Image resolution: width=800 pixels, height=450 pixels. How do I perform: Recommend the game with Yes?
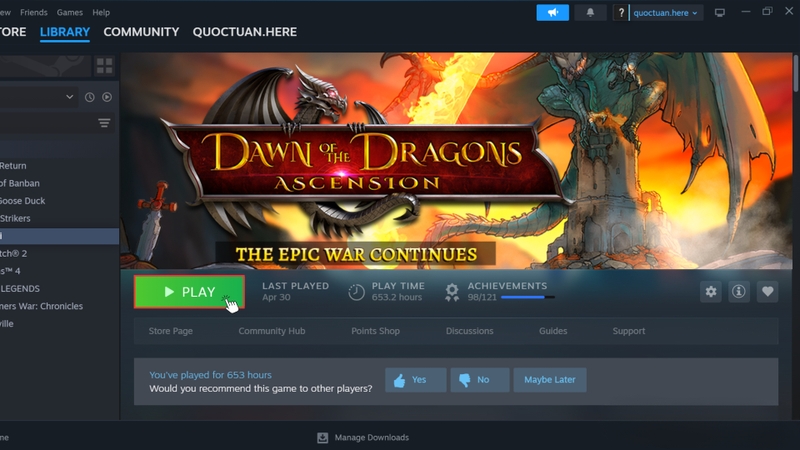pyautogui.click(x=415, y=380)
